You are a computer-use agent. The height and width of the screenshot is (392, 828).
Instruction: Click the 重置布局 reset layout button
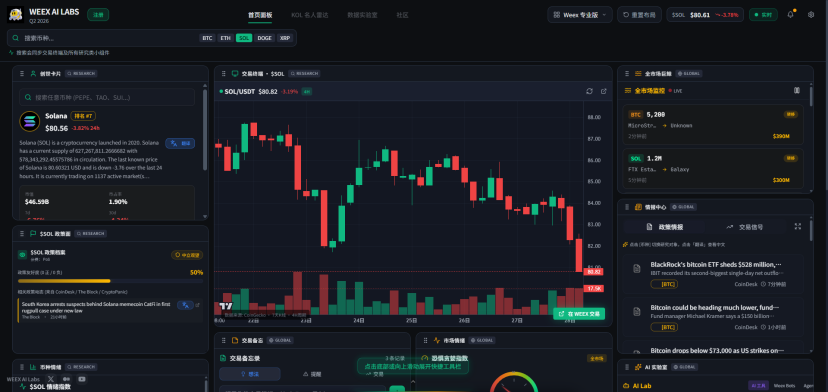pos(639,15)
